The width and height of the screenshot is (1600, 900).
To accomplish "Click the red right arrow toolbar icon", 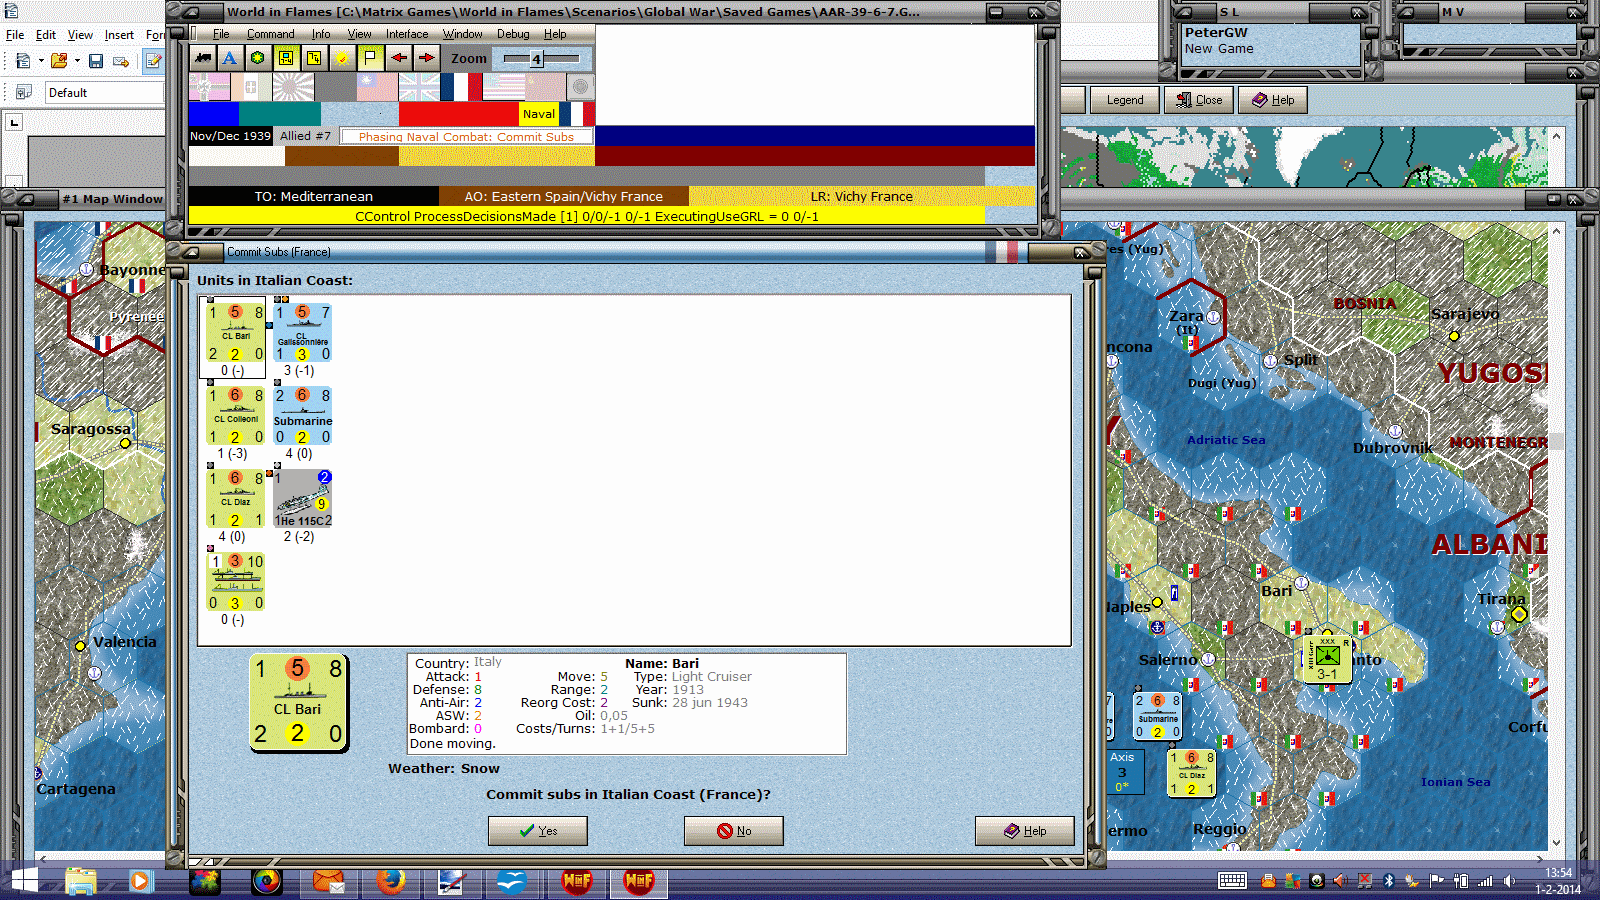I will (426, 58).
